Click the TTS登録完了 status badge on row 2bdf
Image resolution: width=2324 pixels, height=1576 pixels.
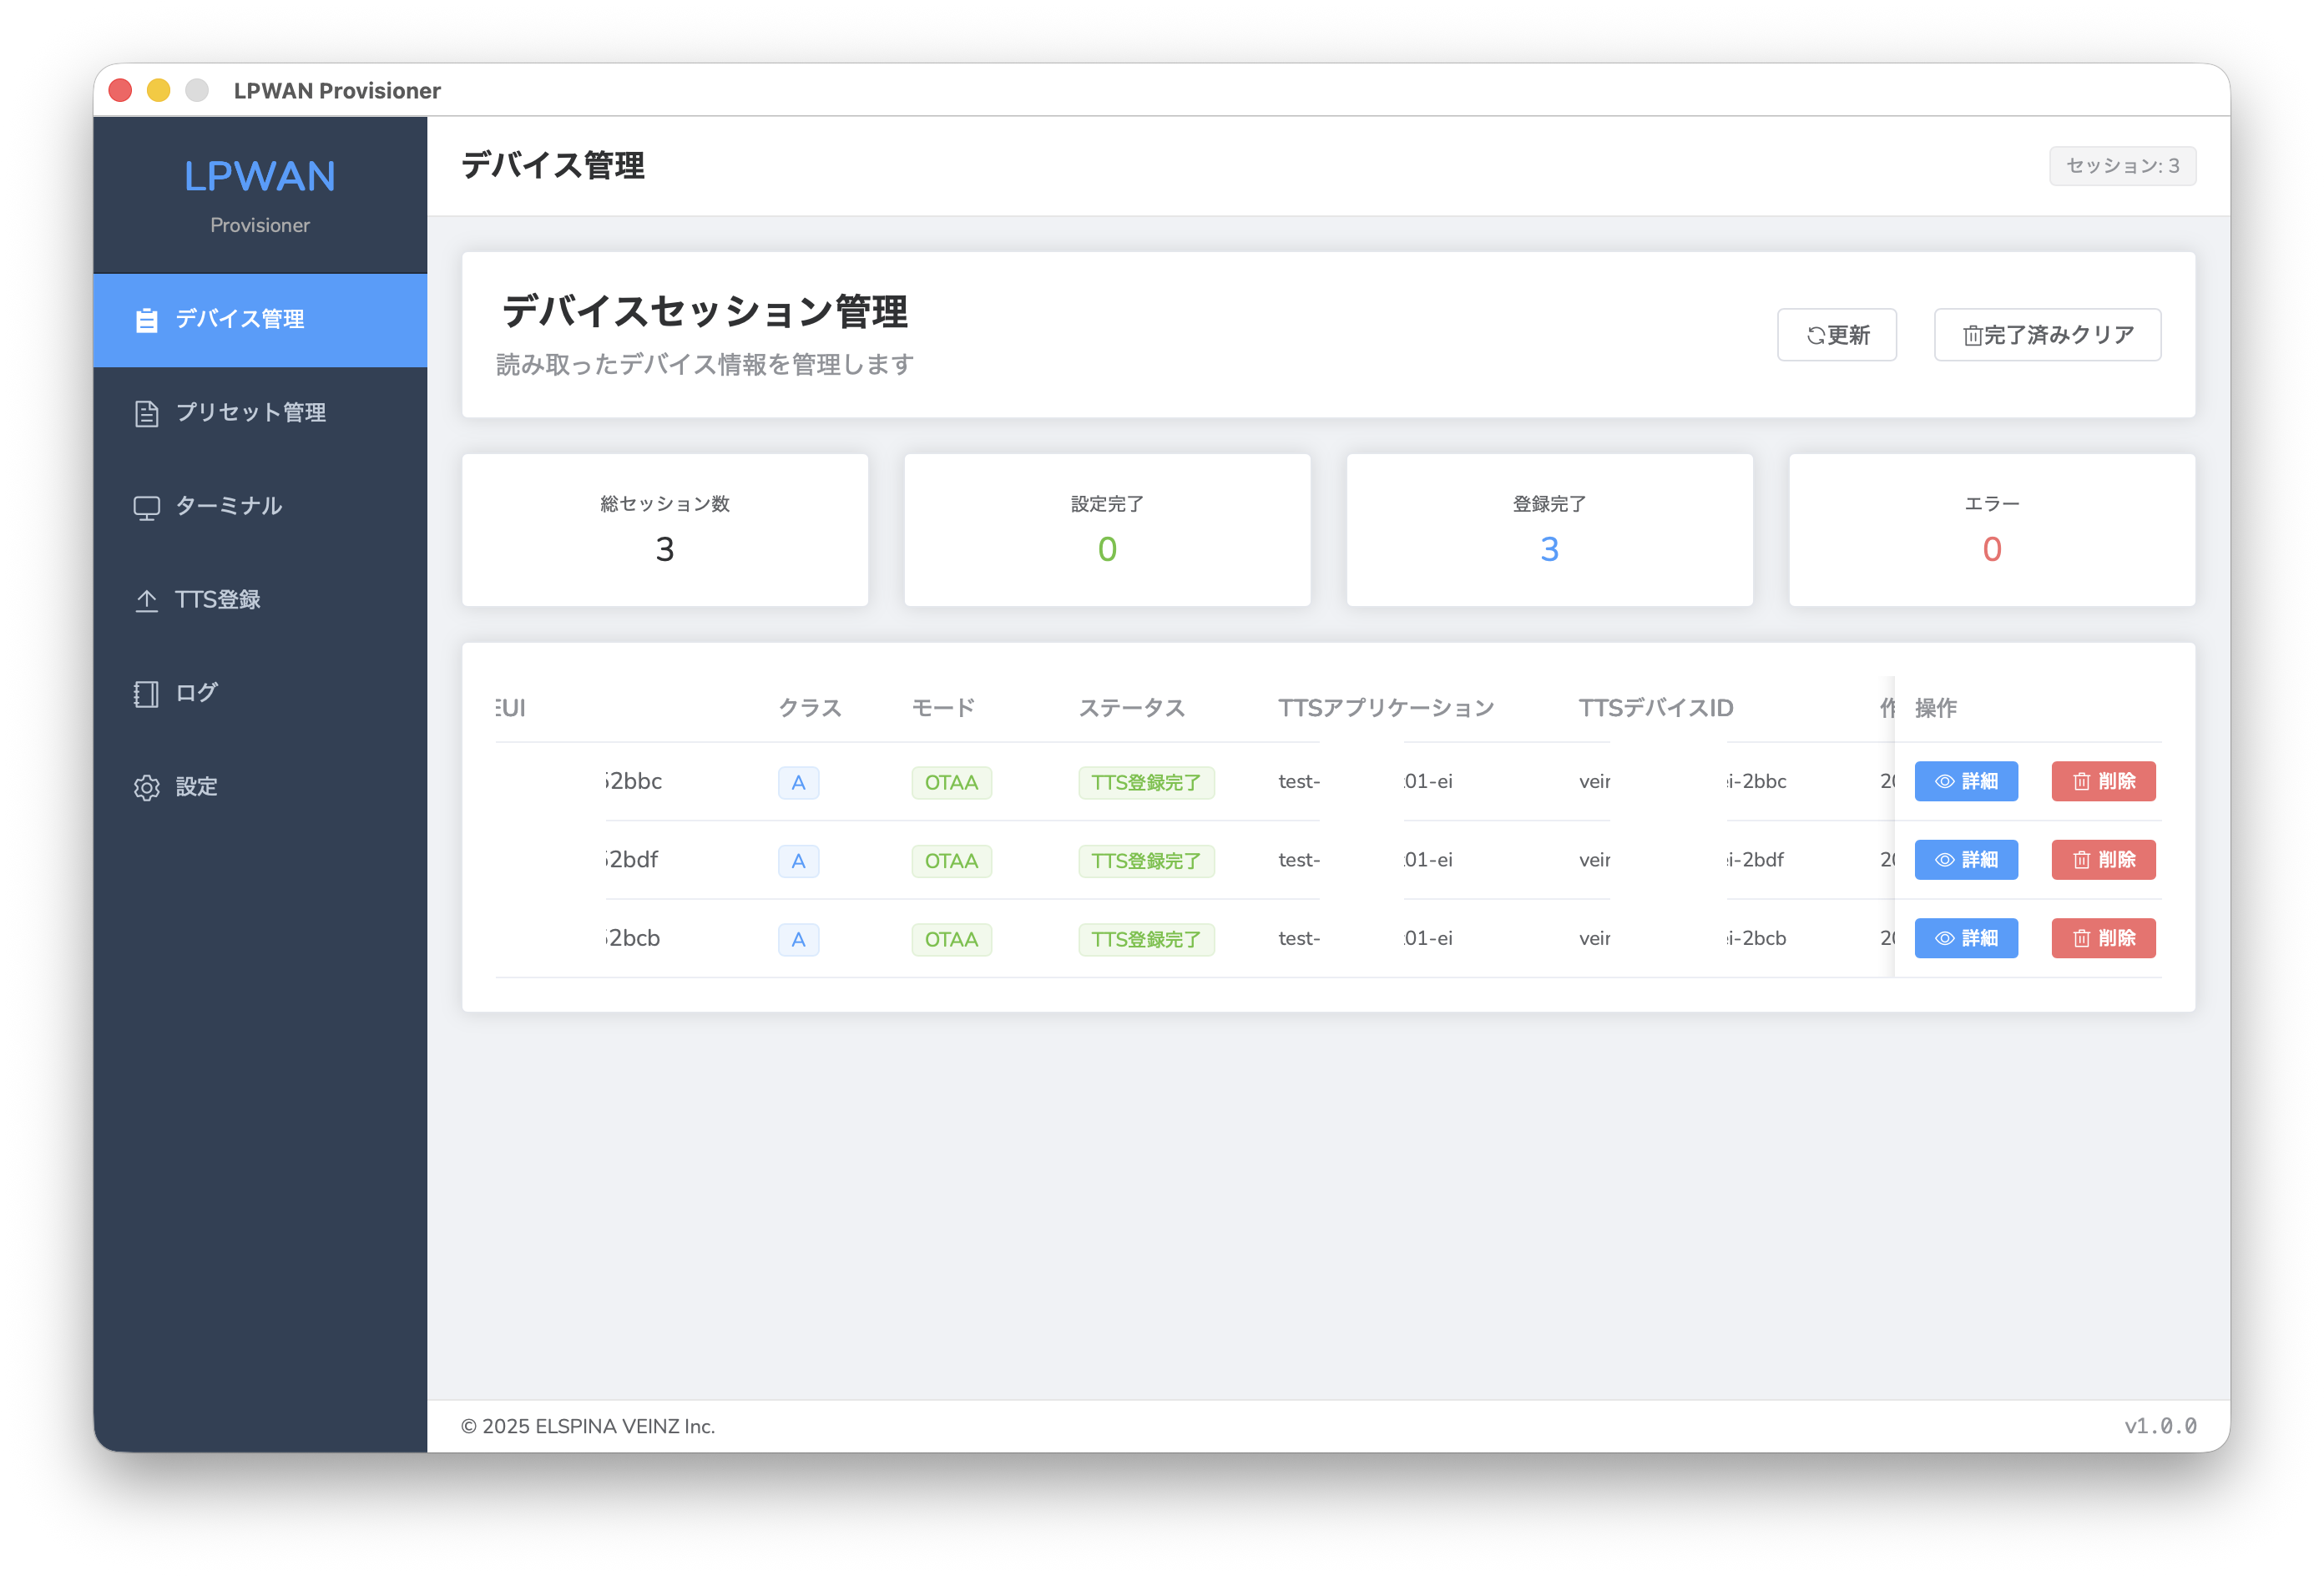click(x=1146, y=860)
